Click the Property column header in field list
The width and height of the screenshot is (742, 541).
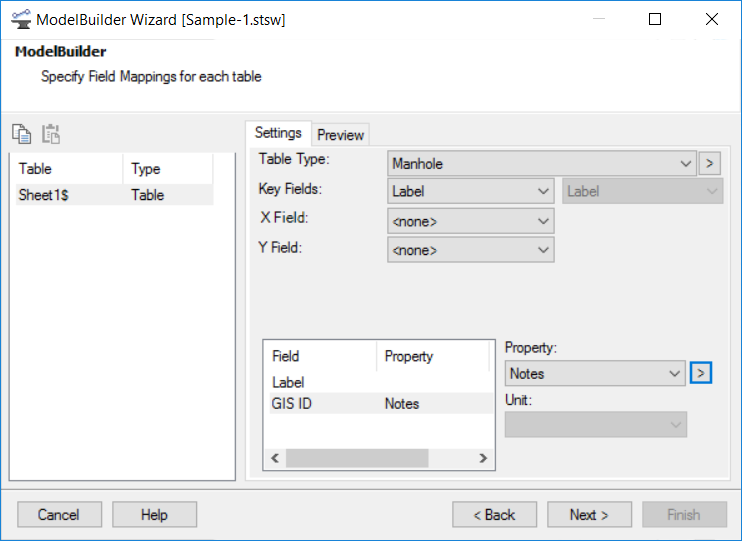pos(433,356)
